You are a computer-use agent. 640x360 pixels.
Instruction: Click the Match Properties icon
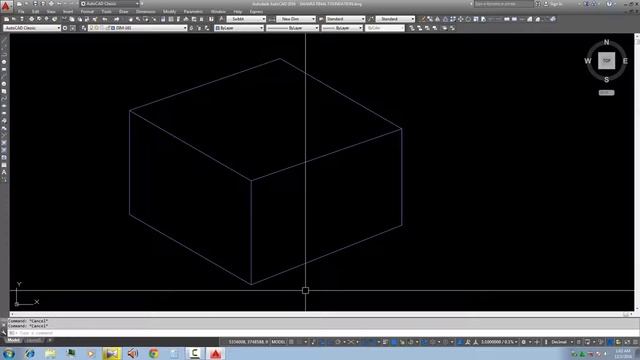[x=95, y=19]
